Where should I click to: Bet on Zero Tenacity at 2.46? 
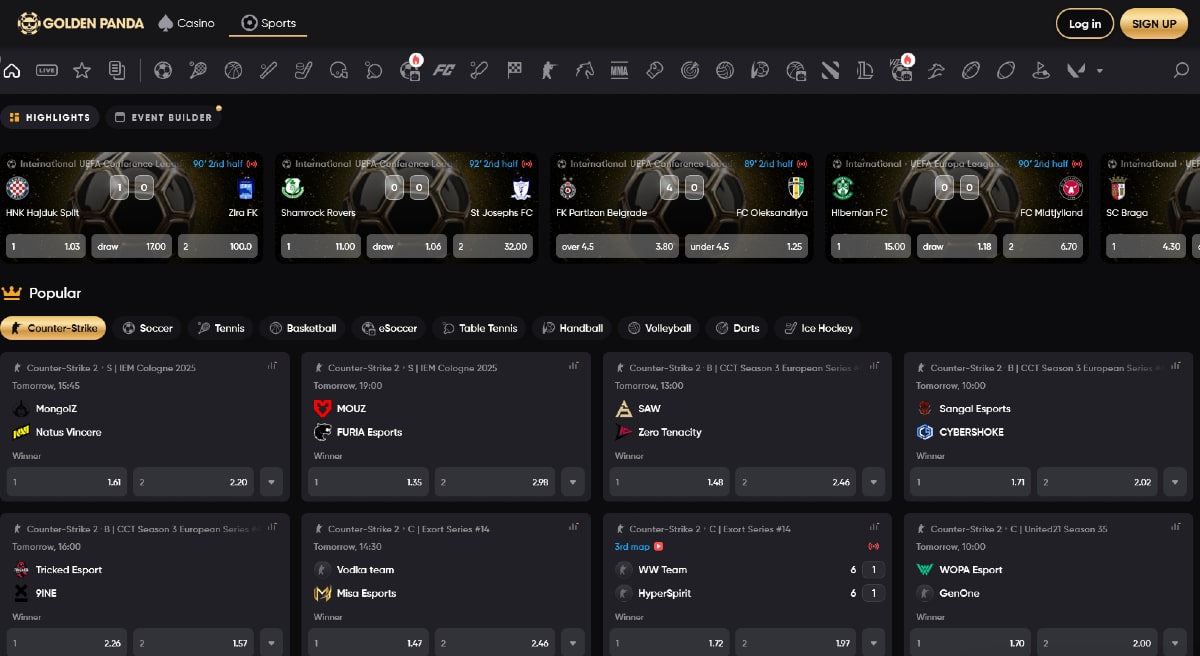[x=796, y=482]
